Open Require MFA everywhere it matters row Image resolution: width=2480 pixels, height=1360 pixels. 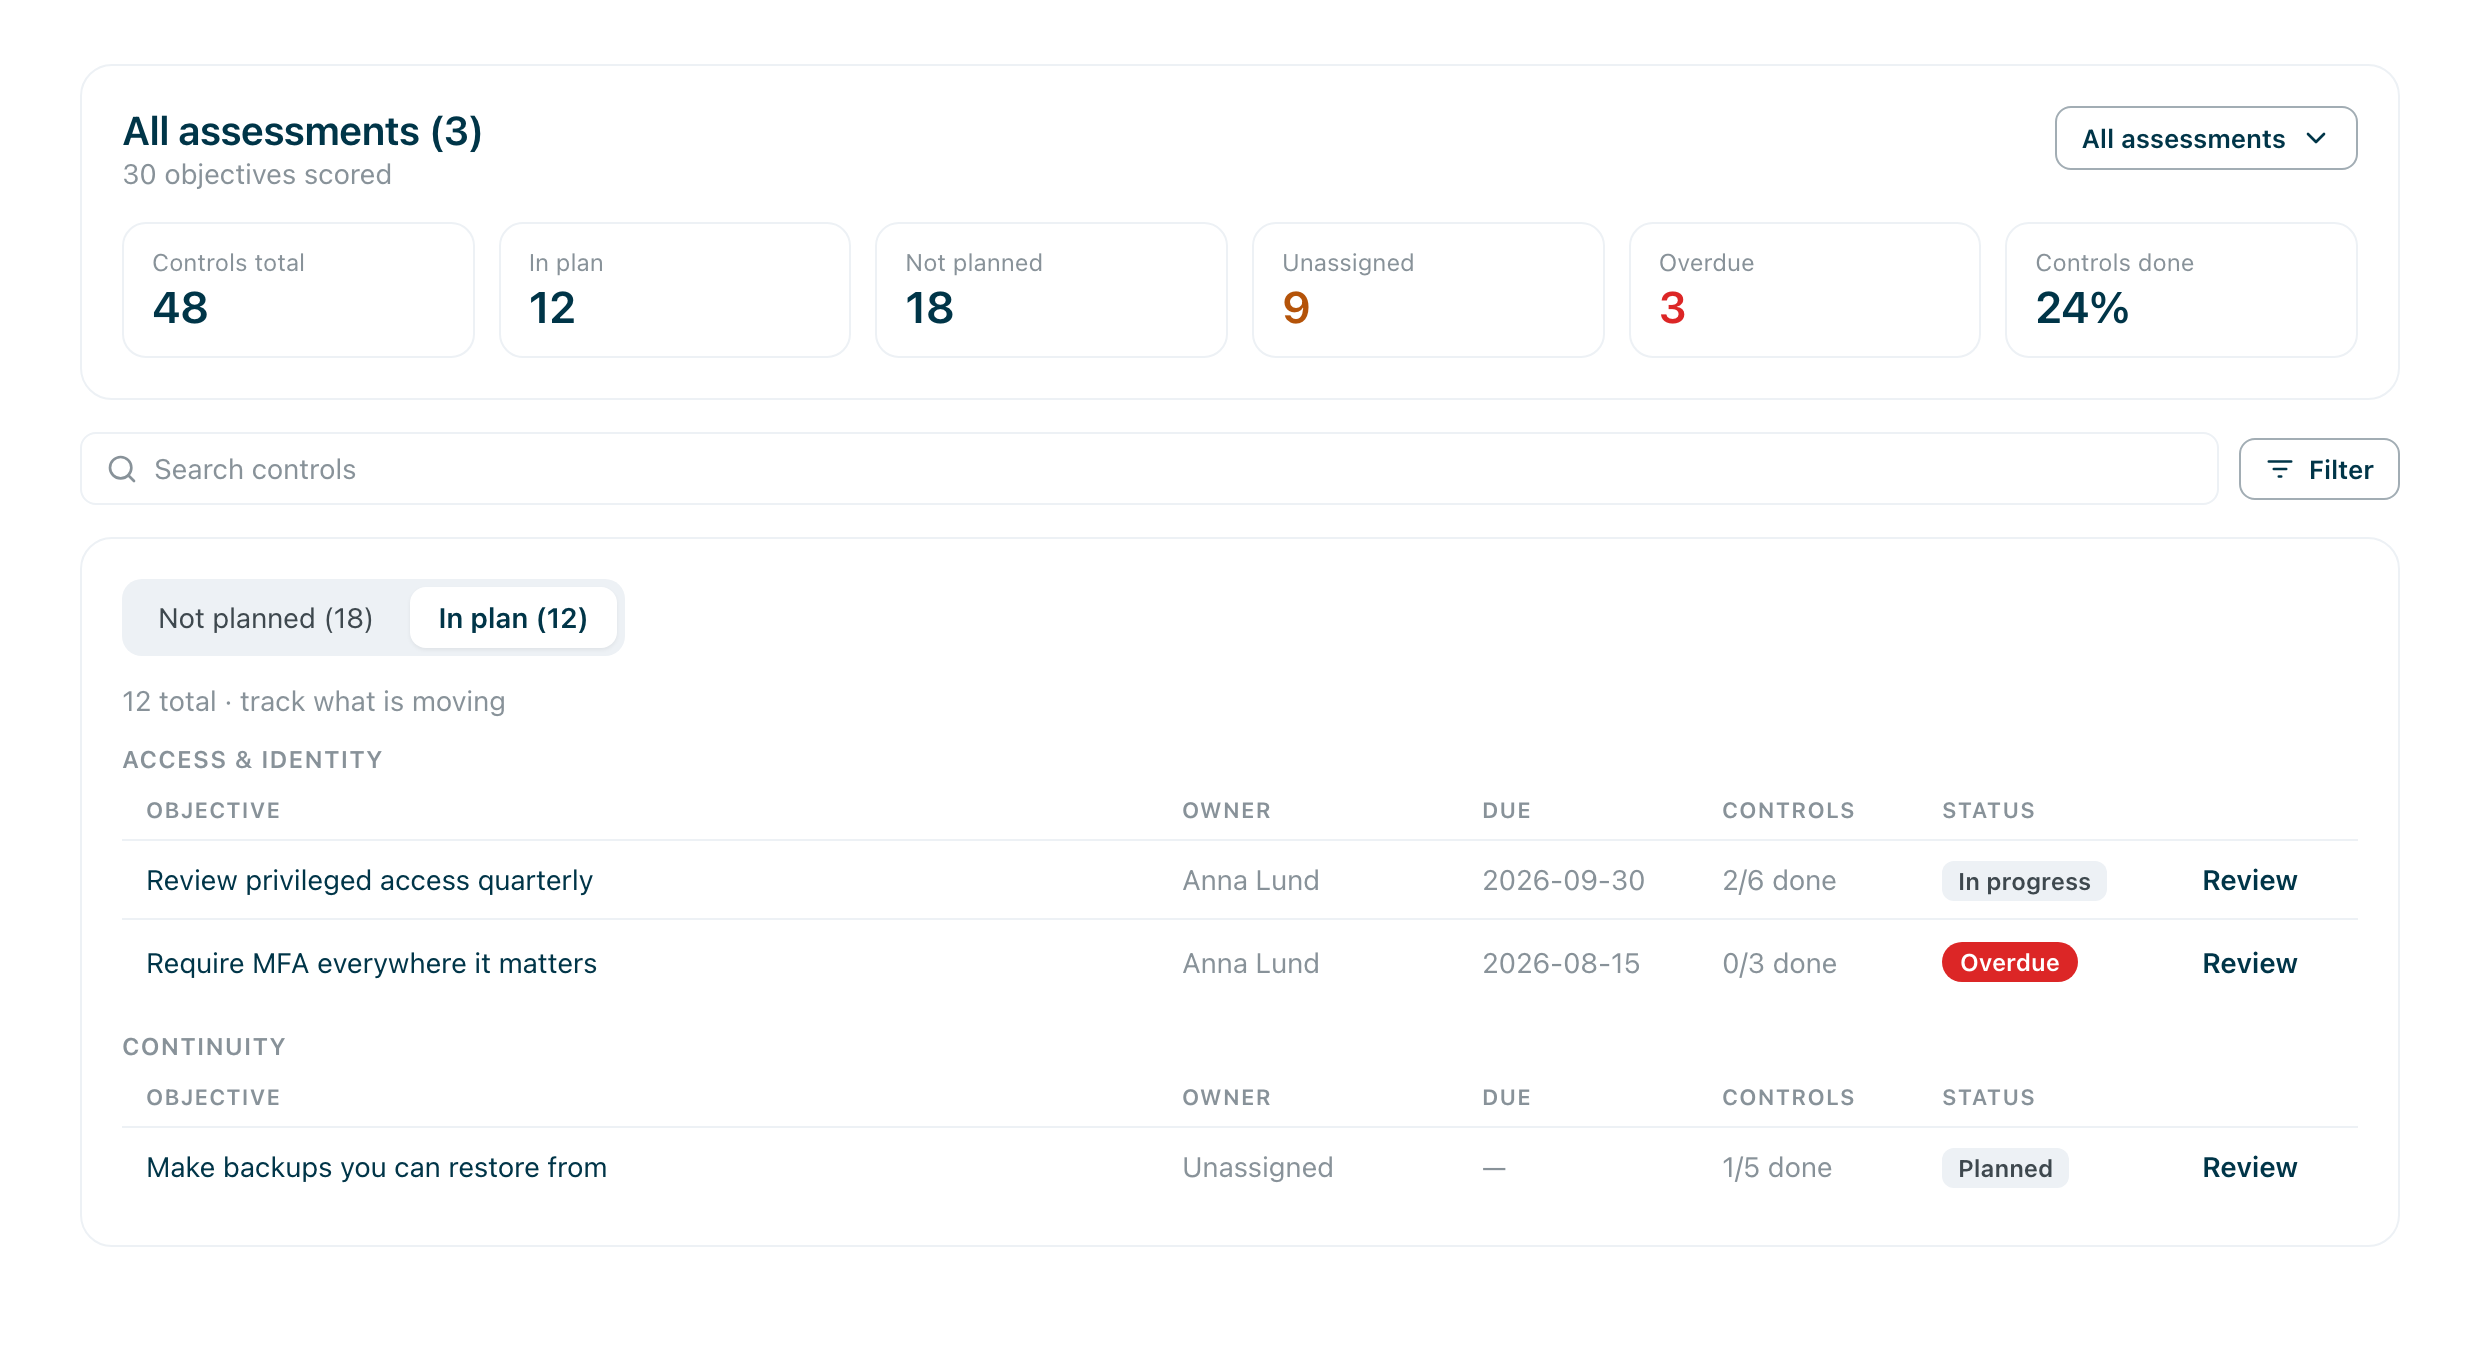[x=1240, y=963]
